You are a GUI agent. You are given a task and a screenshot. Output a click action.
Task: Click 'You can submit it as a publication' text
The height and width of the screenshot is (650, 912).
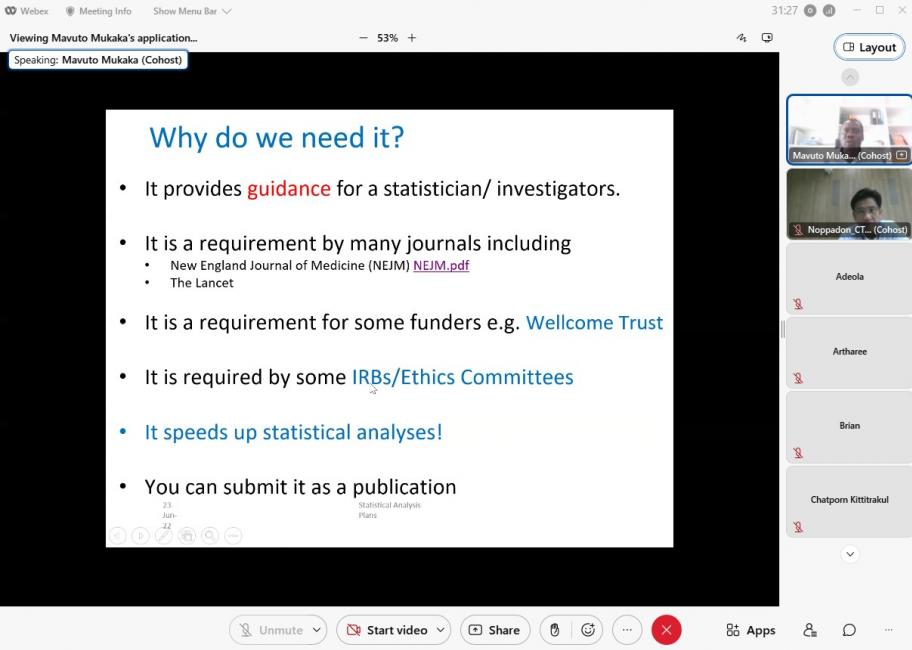pos(300,487)
